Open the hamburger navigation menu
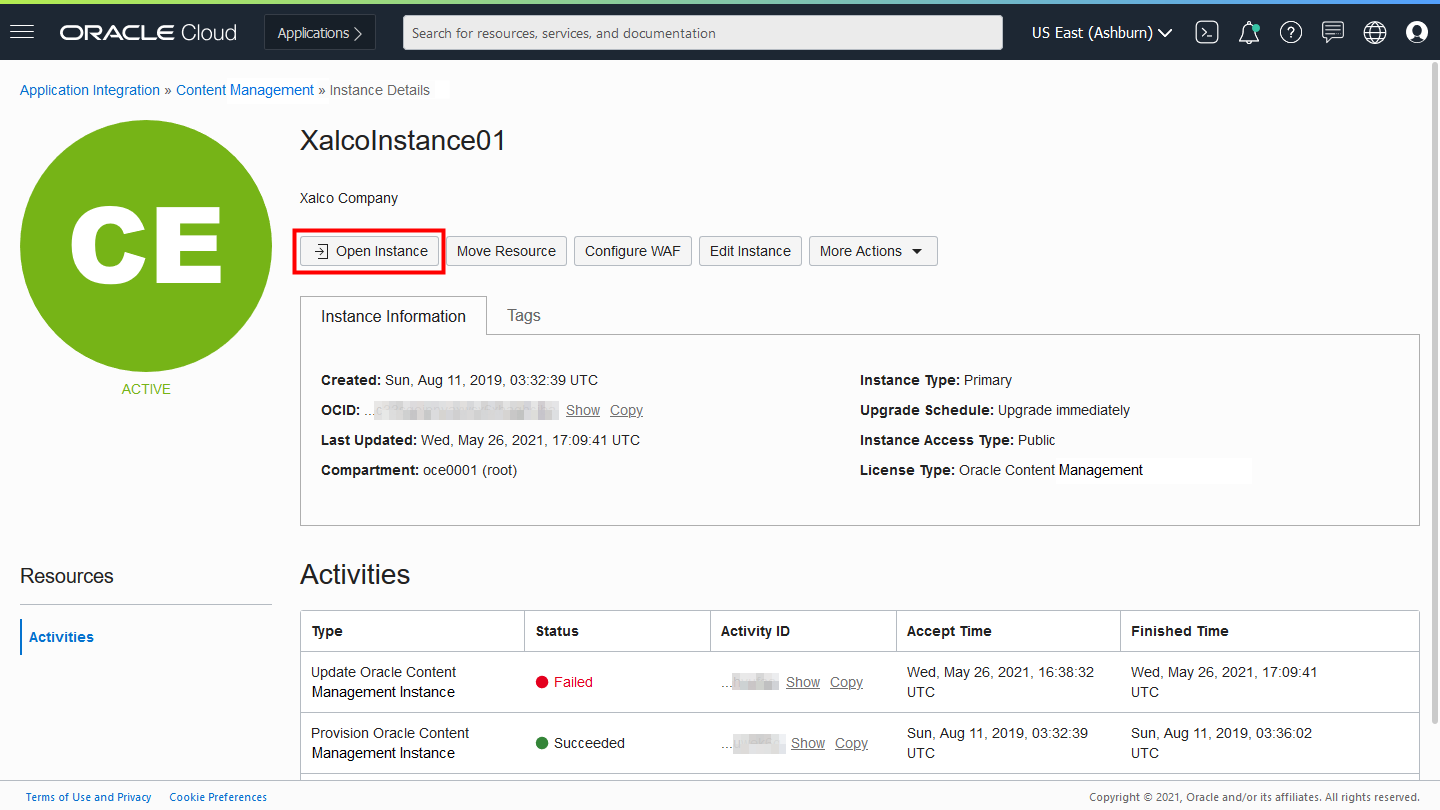The width and height of the screenshot is (1440, 810). pos(22,32)
